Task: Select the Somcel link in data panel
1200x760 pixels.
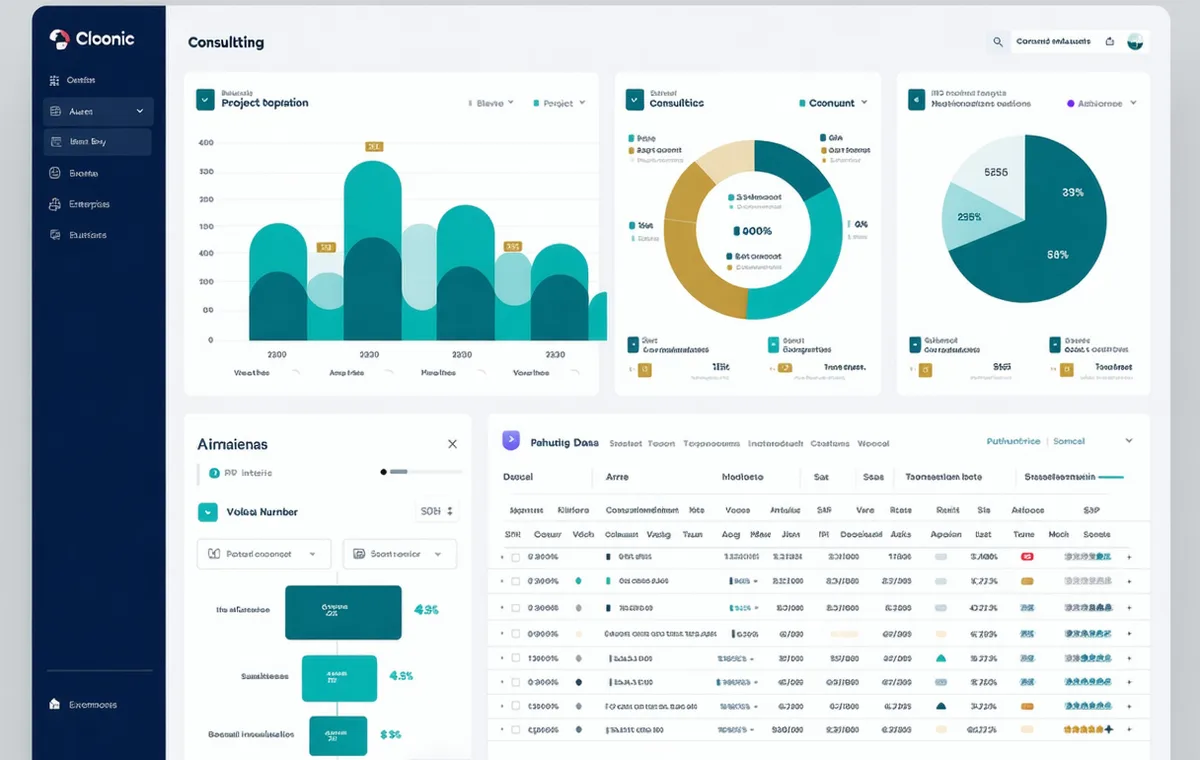Action: pos(1069,441)
